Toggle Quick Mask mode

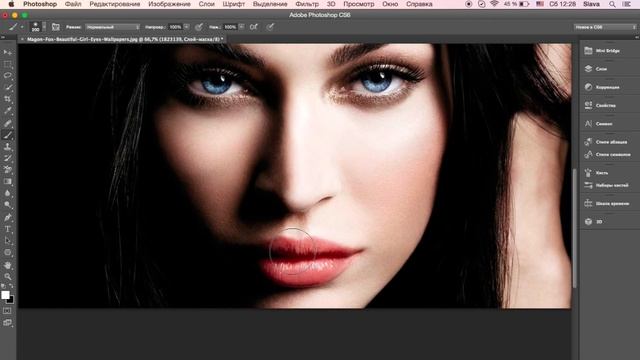point(7,311)
